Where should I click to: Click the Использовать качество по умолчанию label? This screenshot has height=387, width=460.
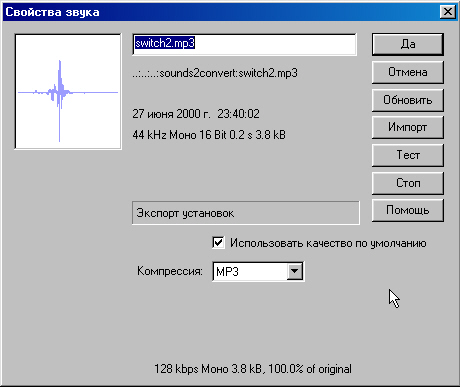[328, 243]
